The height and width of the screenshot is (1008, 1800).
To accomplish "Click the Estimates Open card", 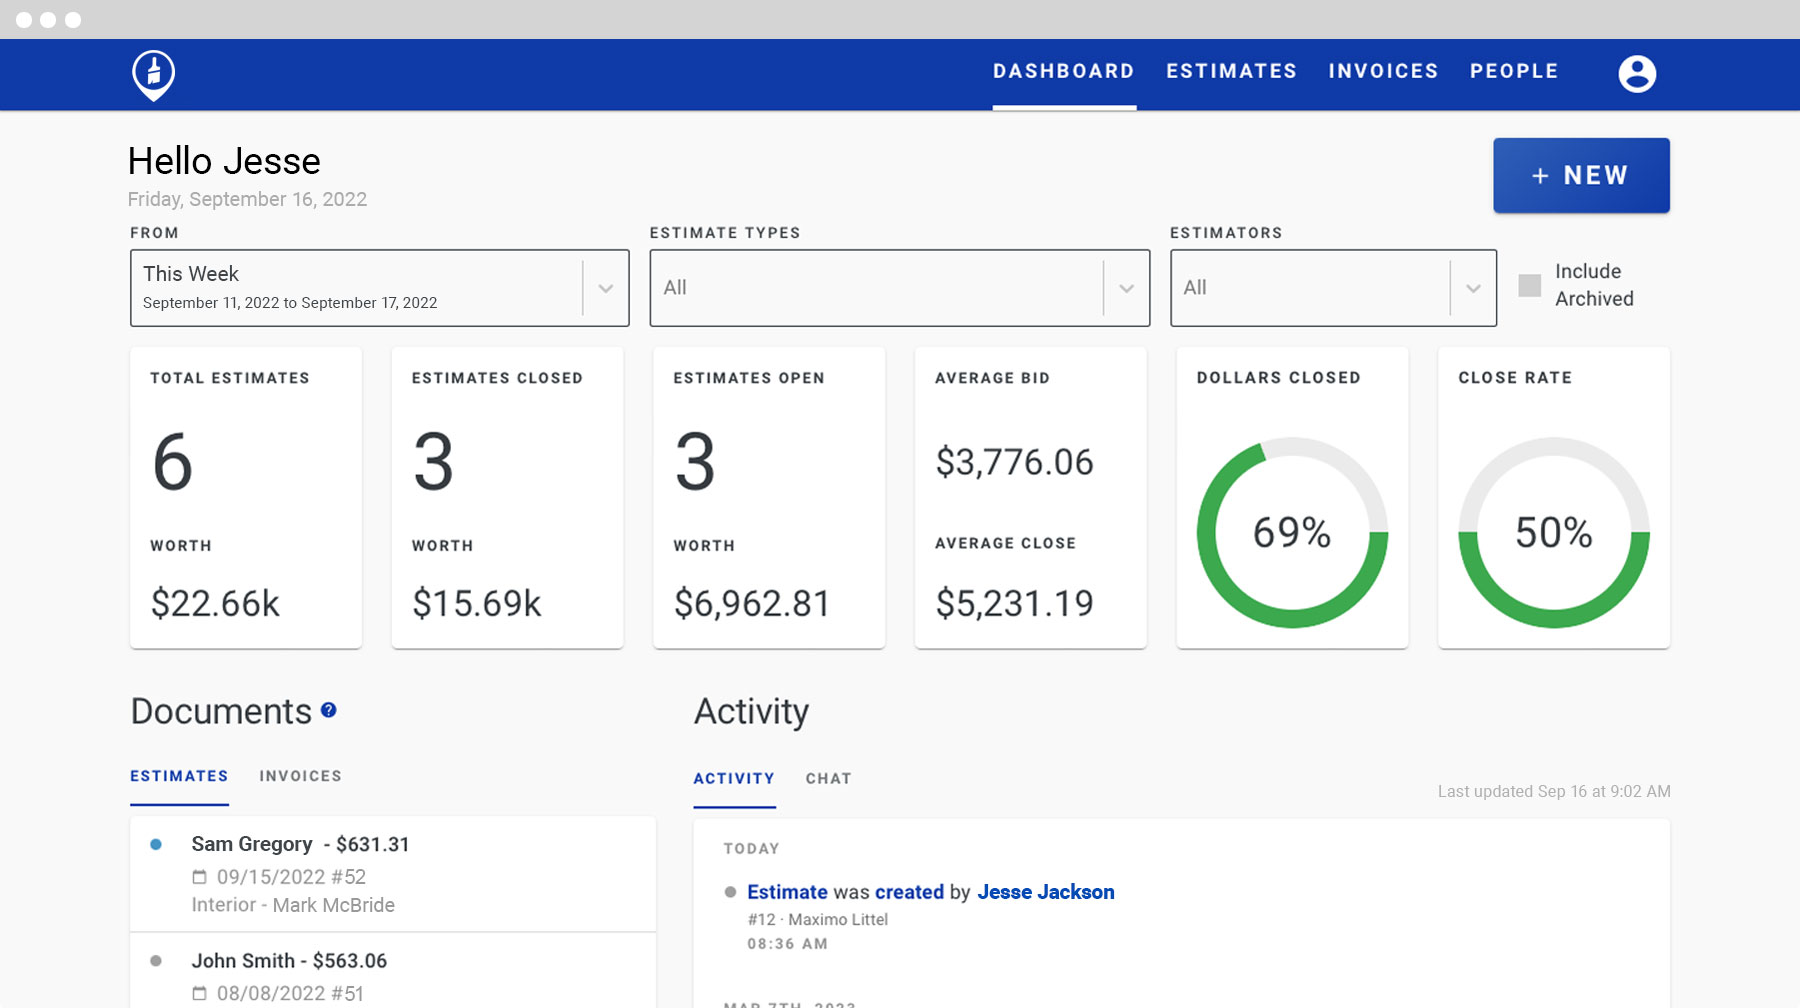I will pos(769,497).
